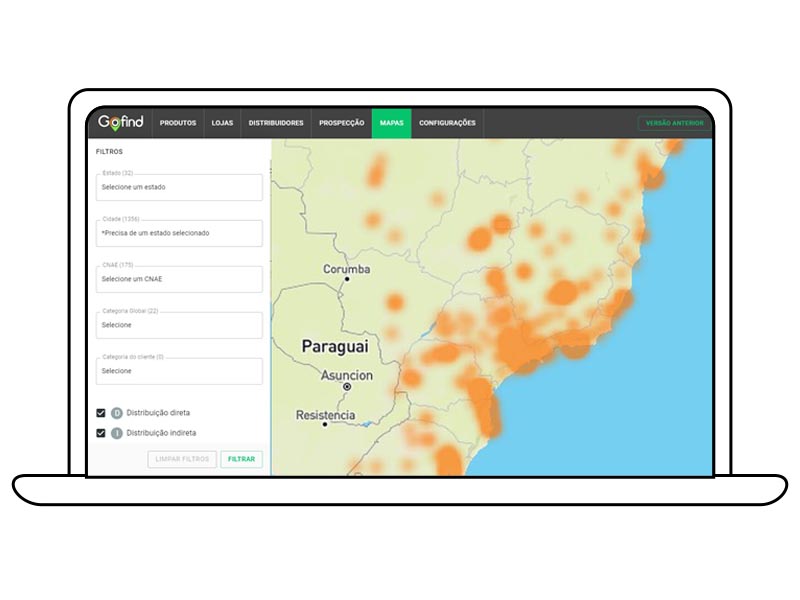Click the Gofind logo
This screenshot has width=800, height=600.
tap(121, 122)
